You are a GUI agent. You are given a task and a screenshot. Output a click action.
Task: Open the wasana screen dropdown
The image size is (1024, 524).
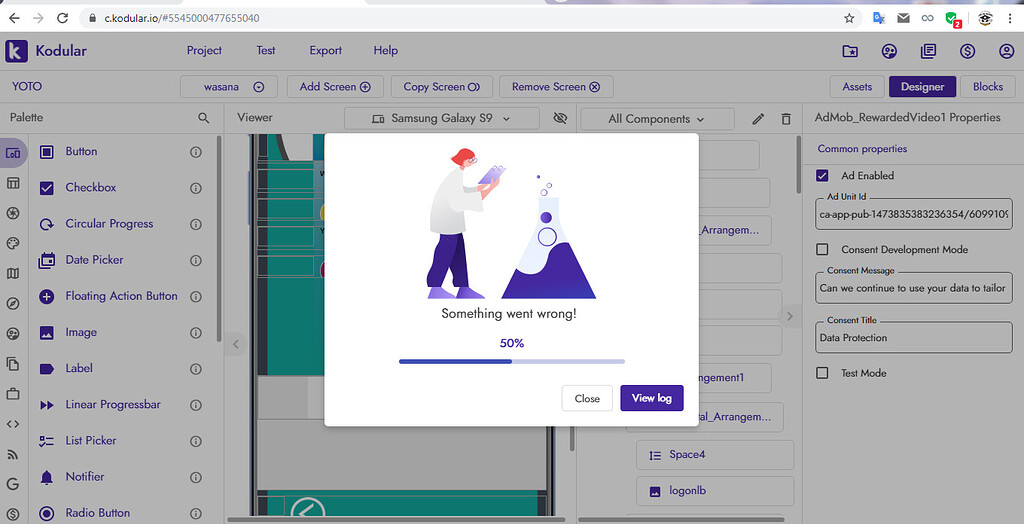click(229, 87)
